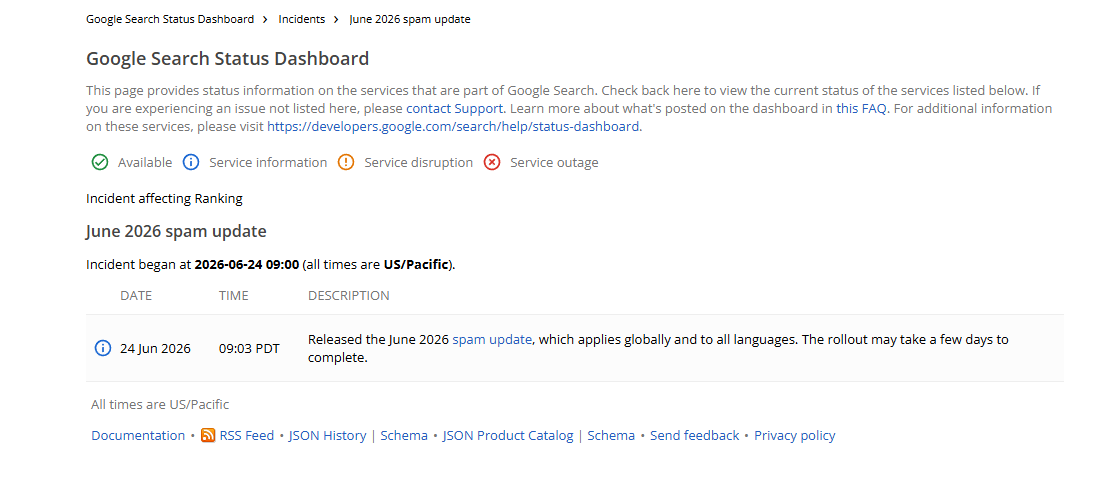The height and width of the screenshot is (495, 1102).
Task: Click breadcrumb chevron after Google Search Status Dashboard
Action: click(x=266, y=20)
